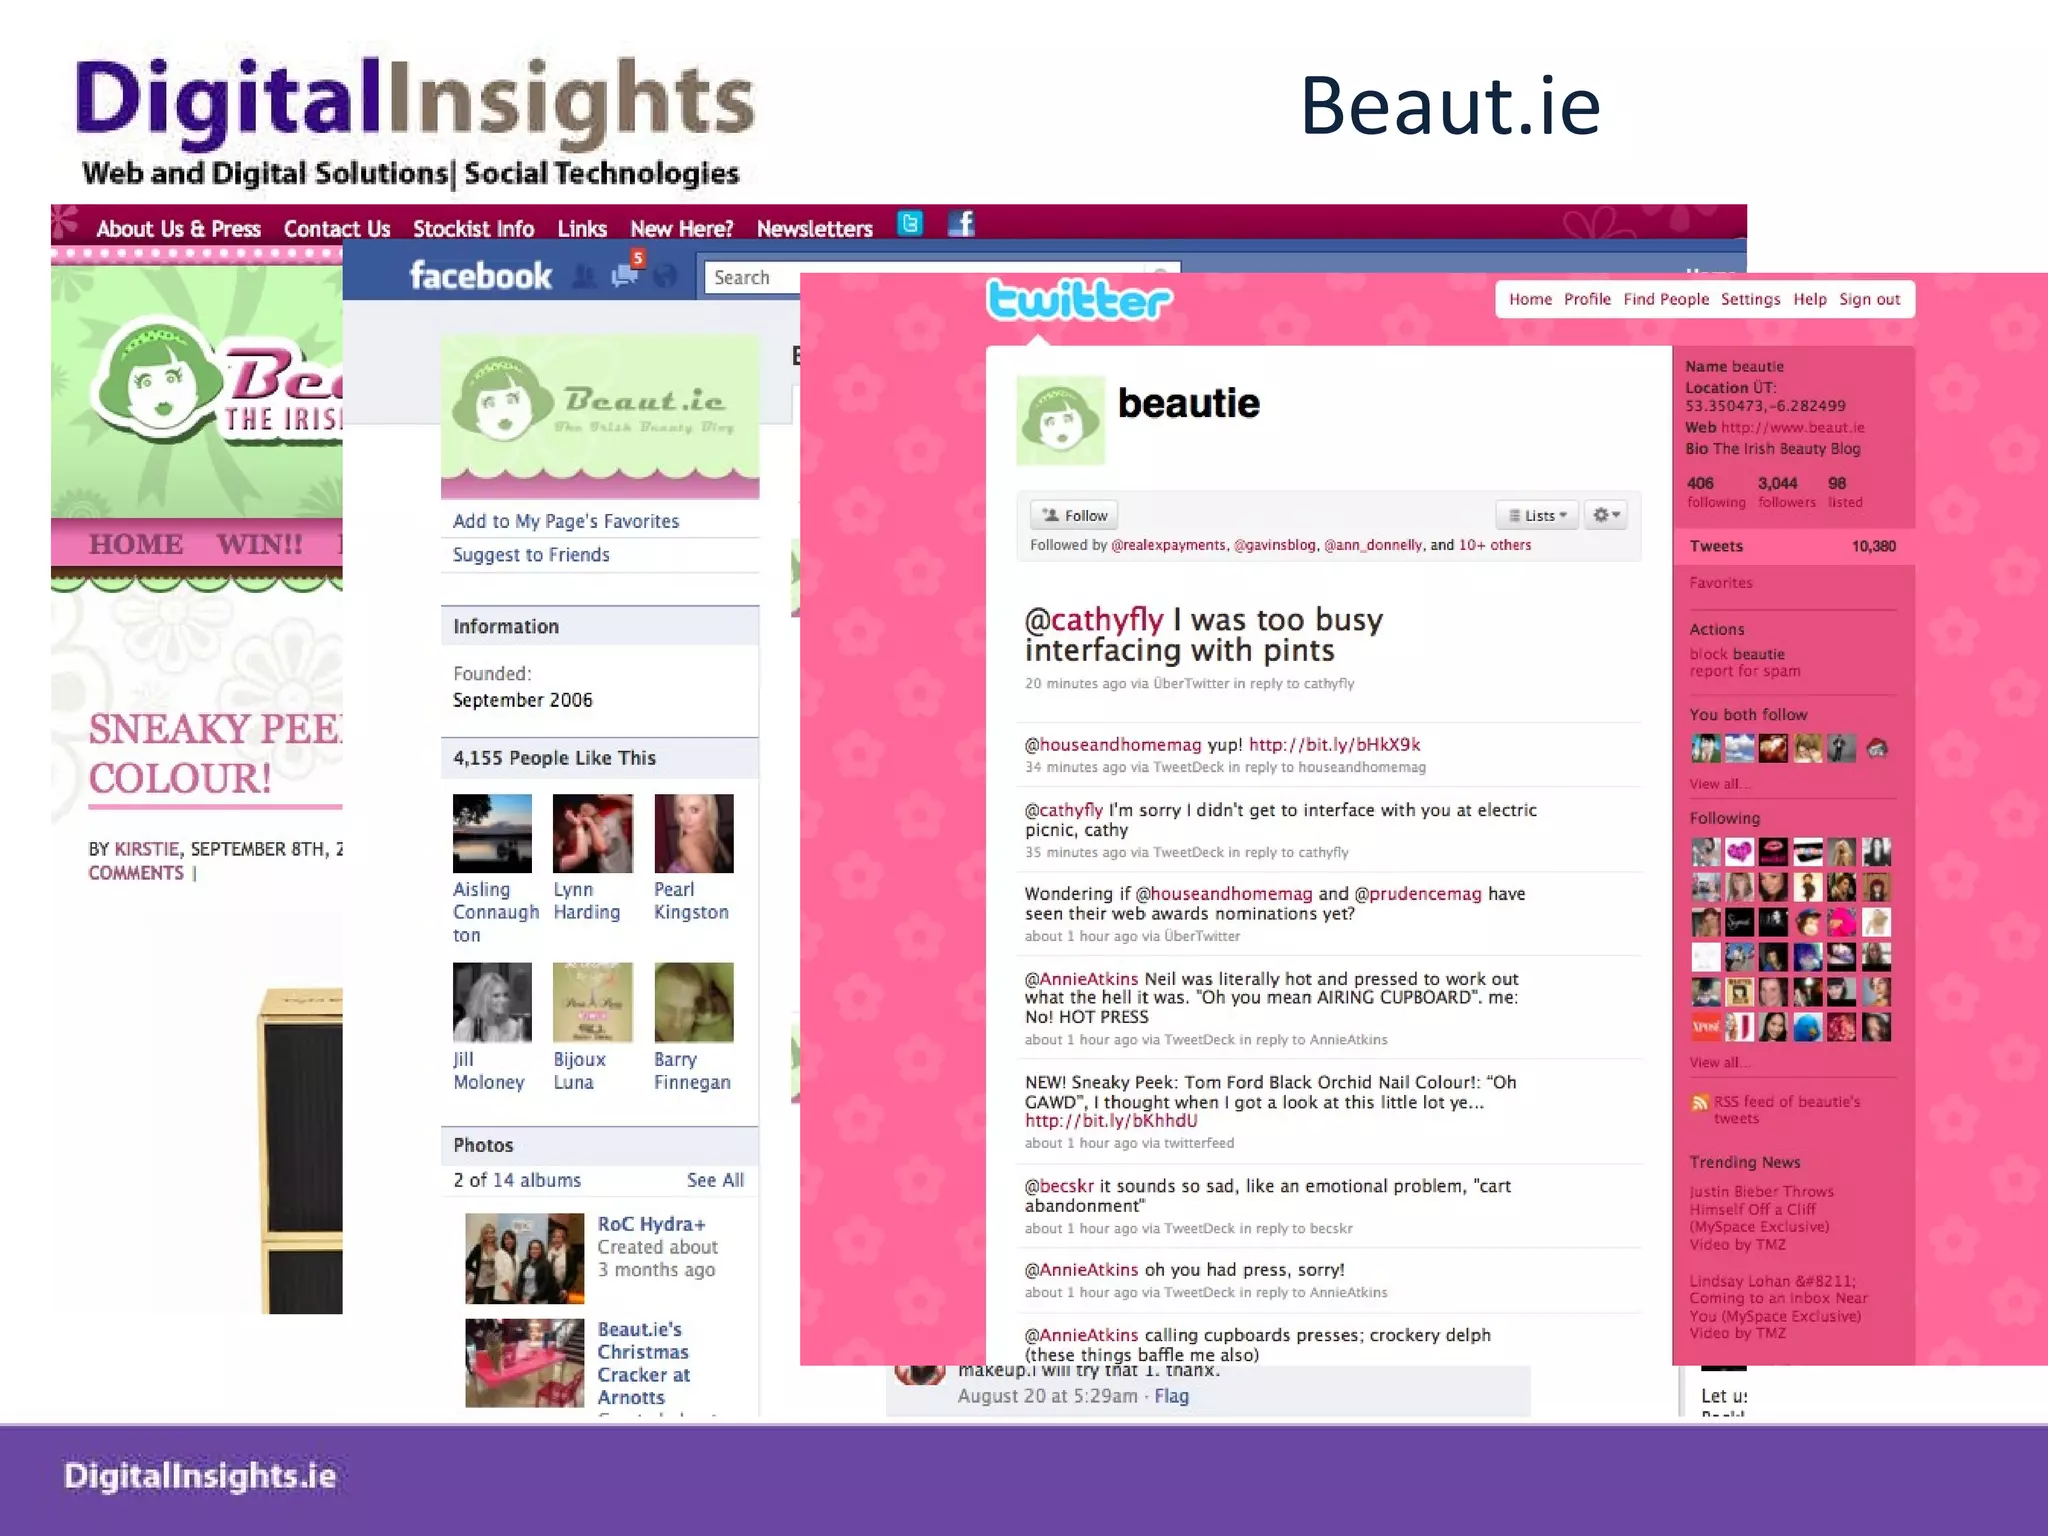Click the Twitter icon in Beaut.ie top bar

(x=910, y=223)
